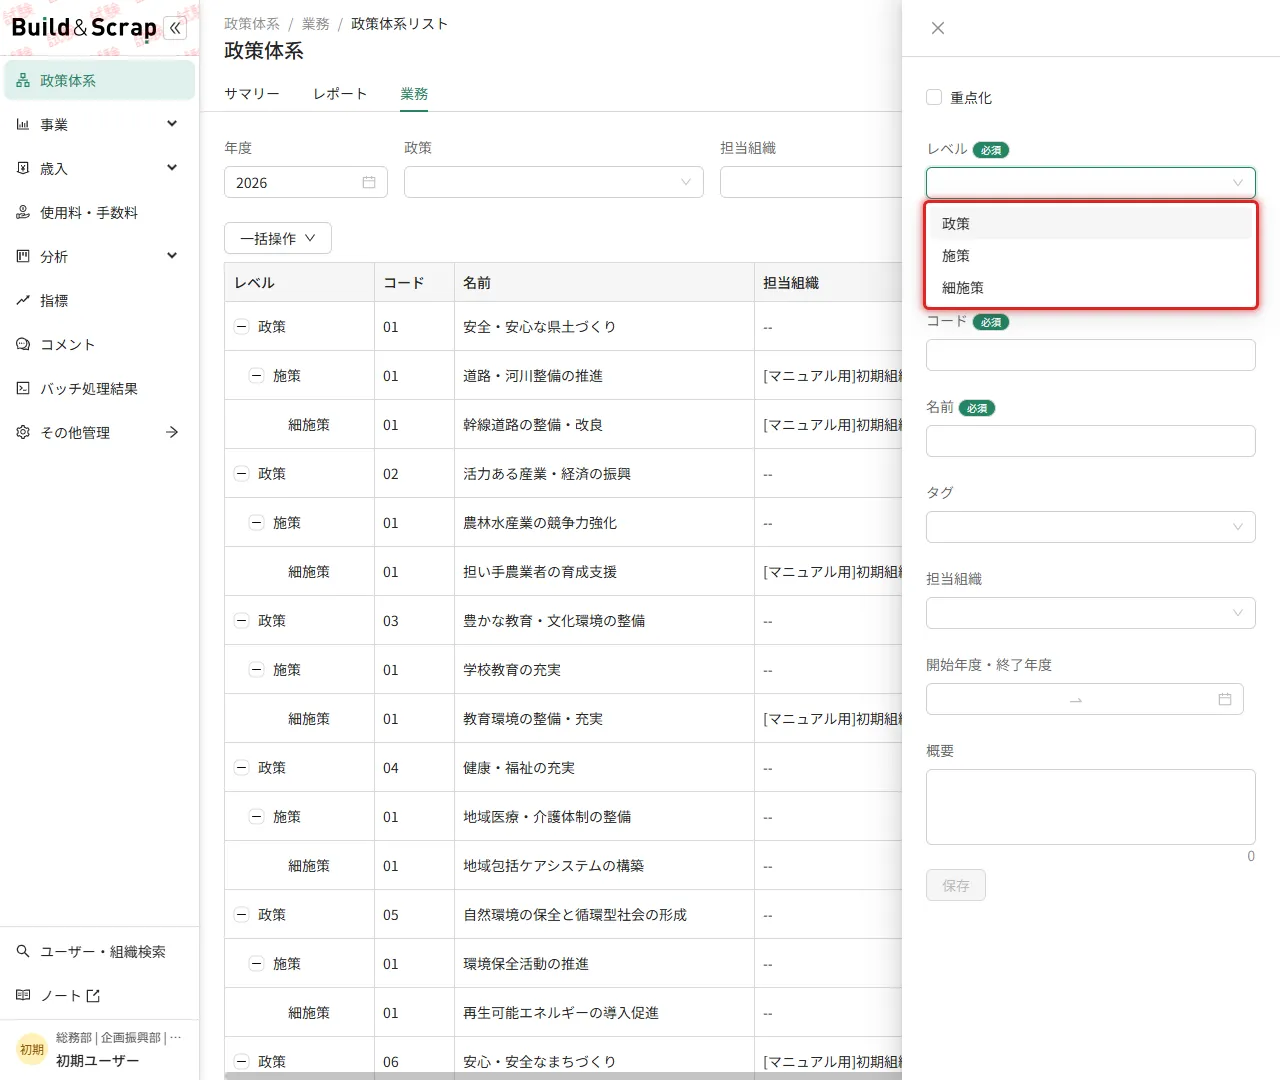Collapse 施策 row 学校教育の充実
This screenshot has height=1080, width=1280.
pos(256,670)
